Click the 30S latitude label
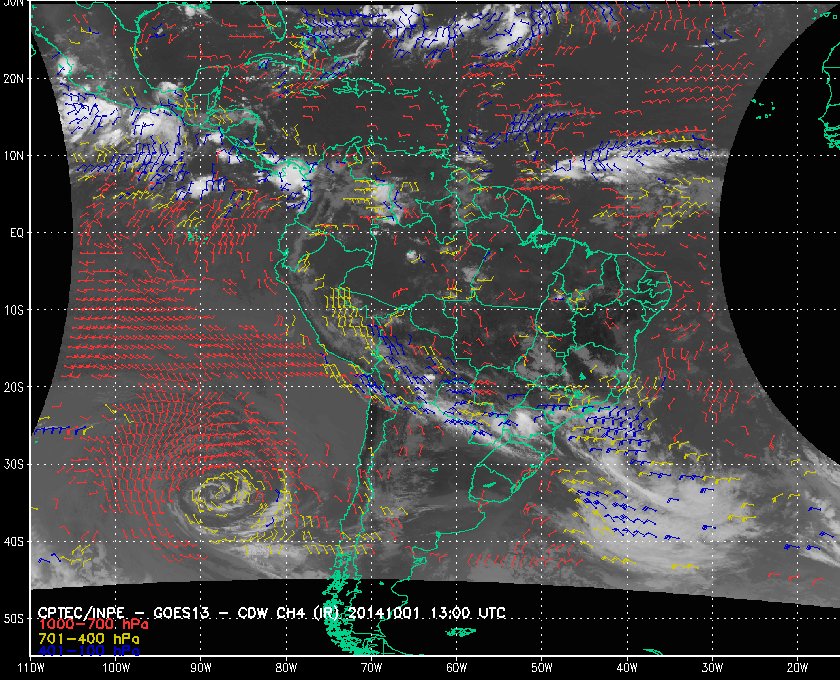 14,465
